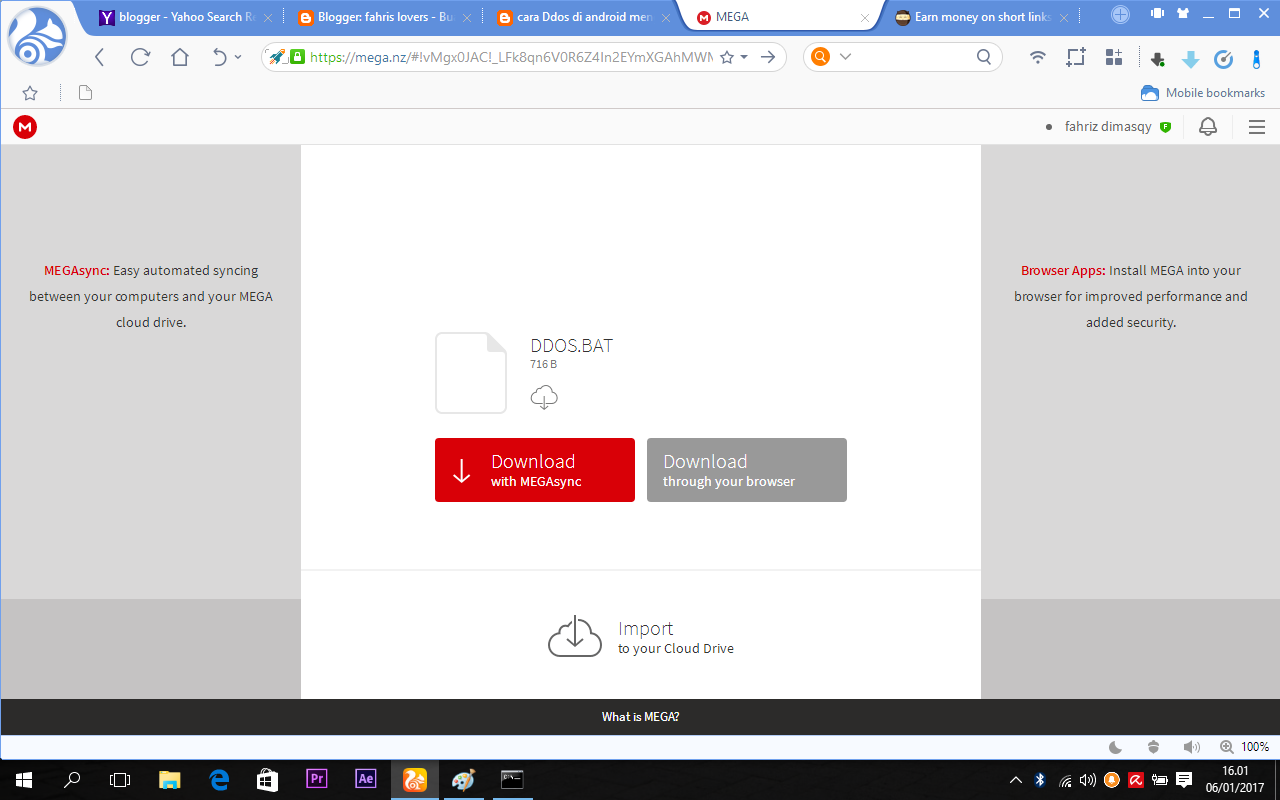The width and height of the screenshot is (1280, 800).
Task: Click Download with MEGAsync button
Action: point(535,470)
